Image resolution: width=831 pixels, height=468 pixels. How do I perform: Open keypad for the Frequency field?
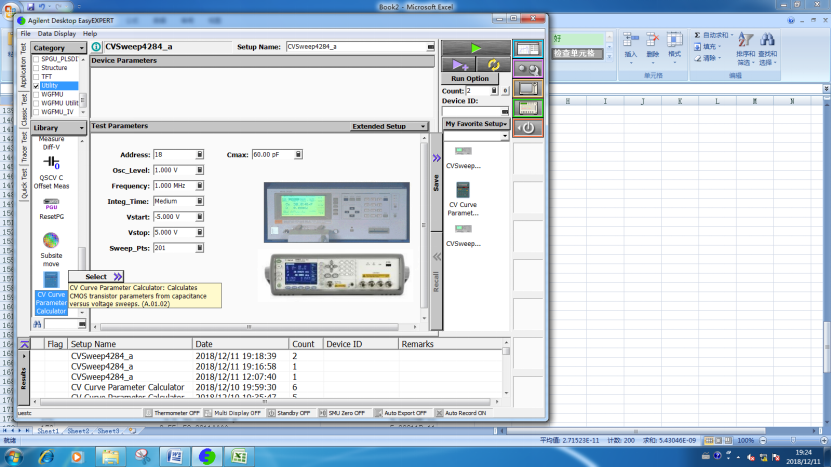pyautogui.click(x=200, y=186)
